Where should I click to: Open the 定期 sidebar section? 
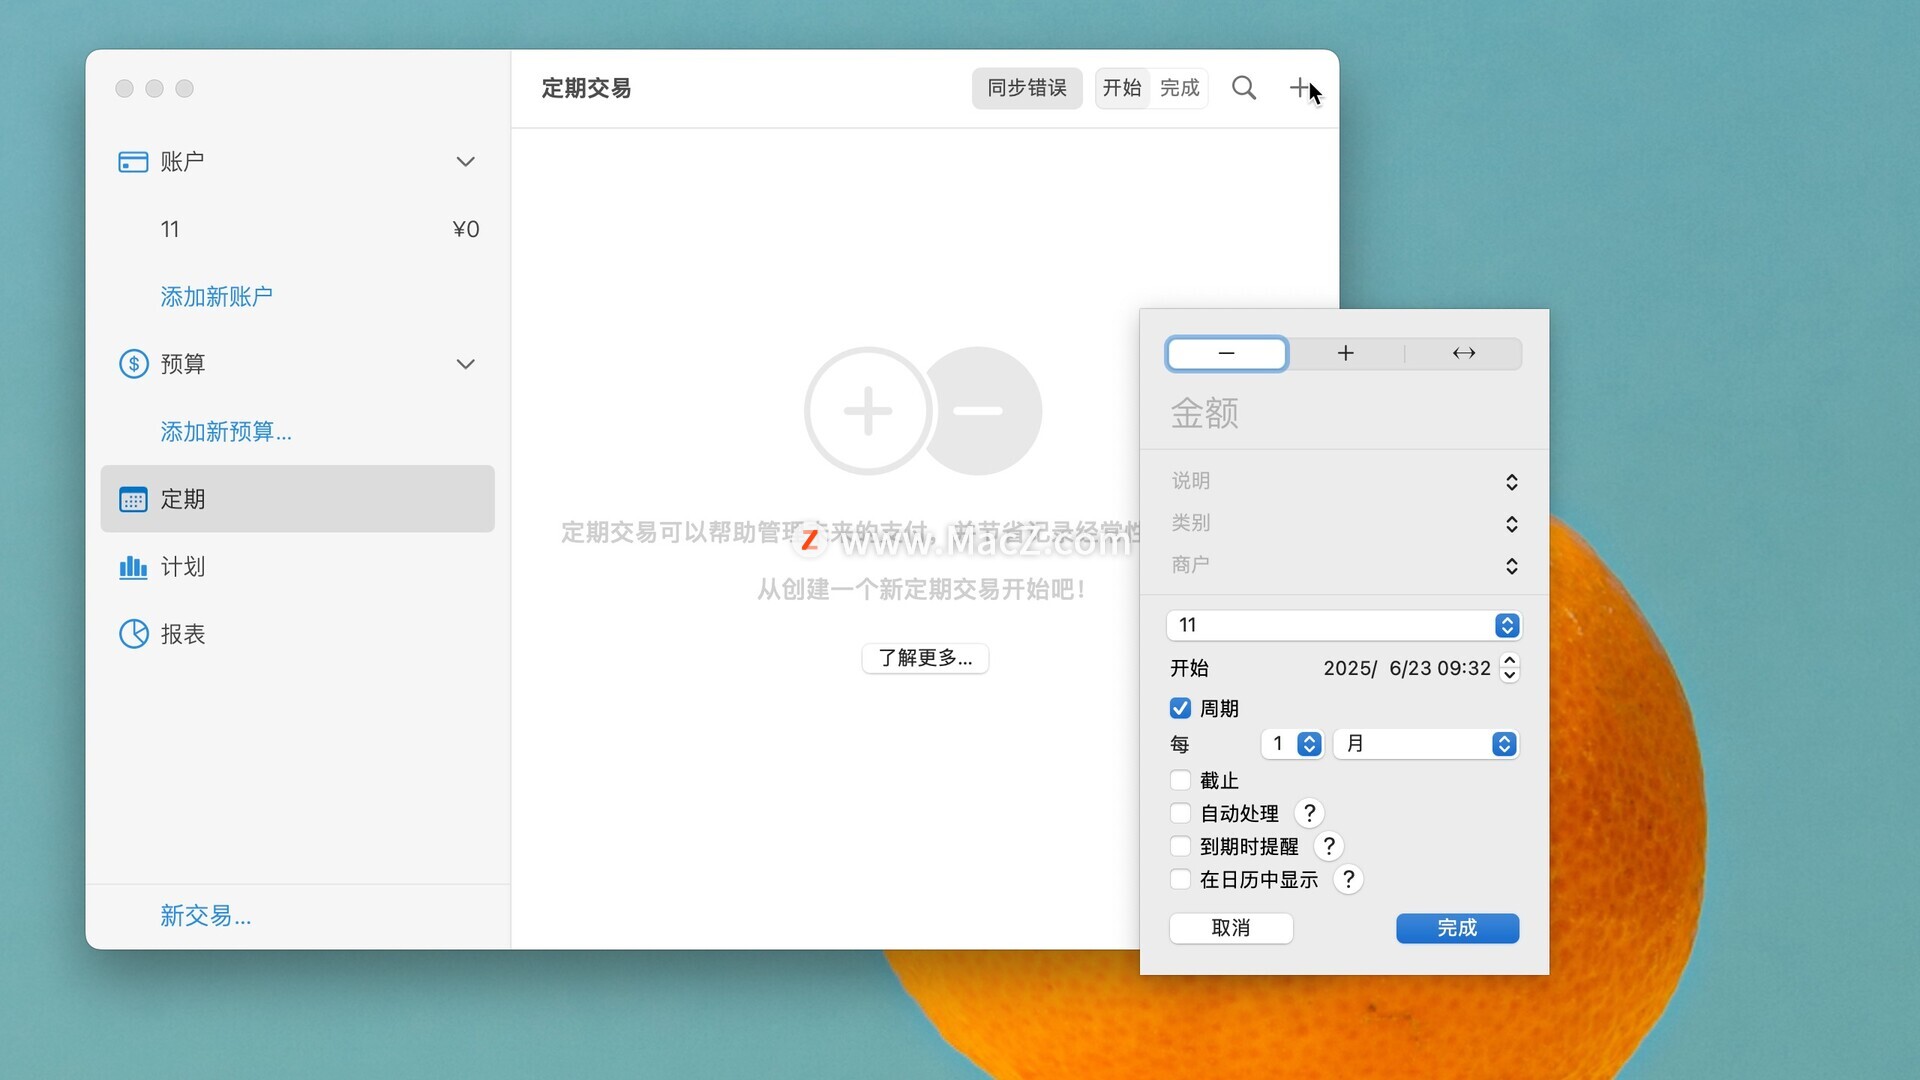click(x=297, y=499)
